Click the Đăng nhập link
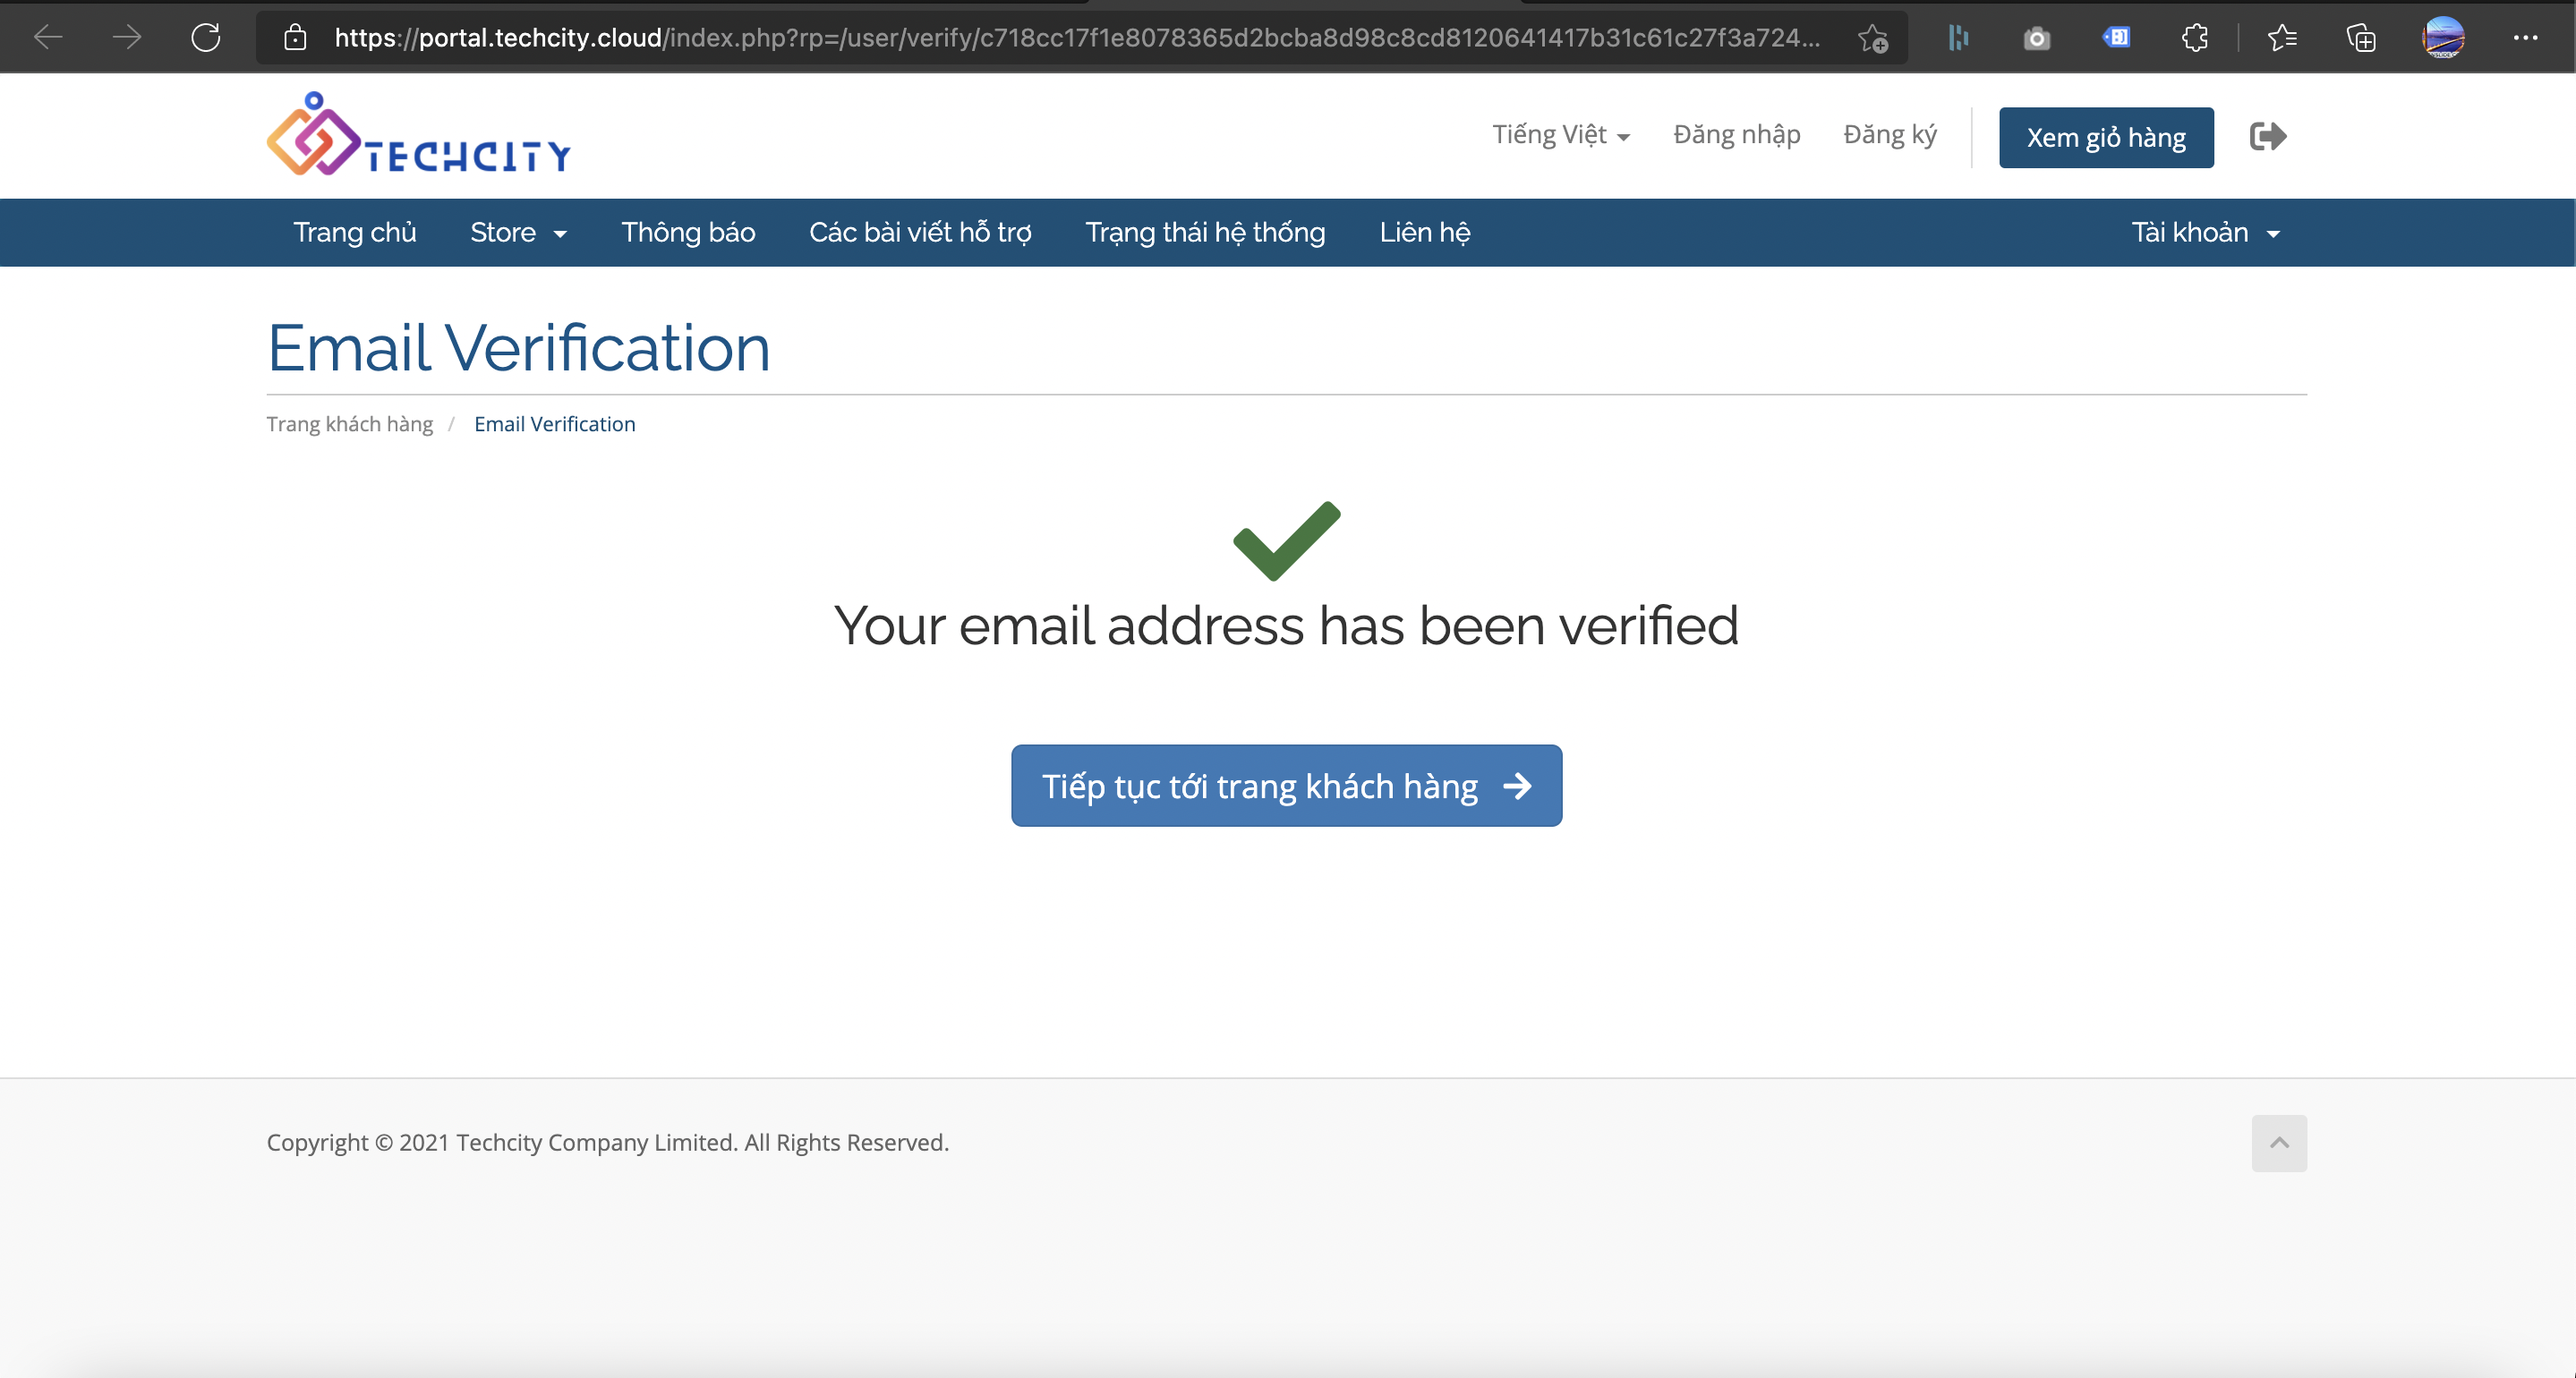 pos(1737,135)
